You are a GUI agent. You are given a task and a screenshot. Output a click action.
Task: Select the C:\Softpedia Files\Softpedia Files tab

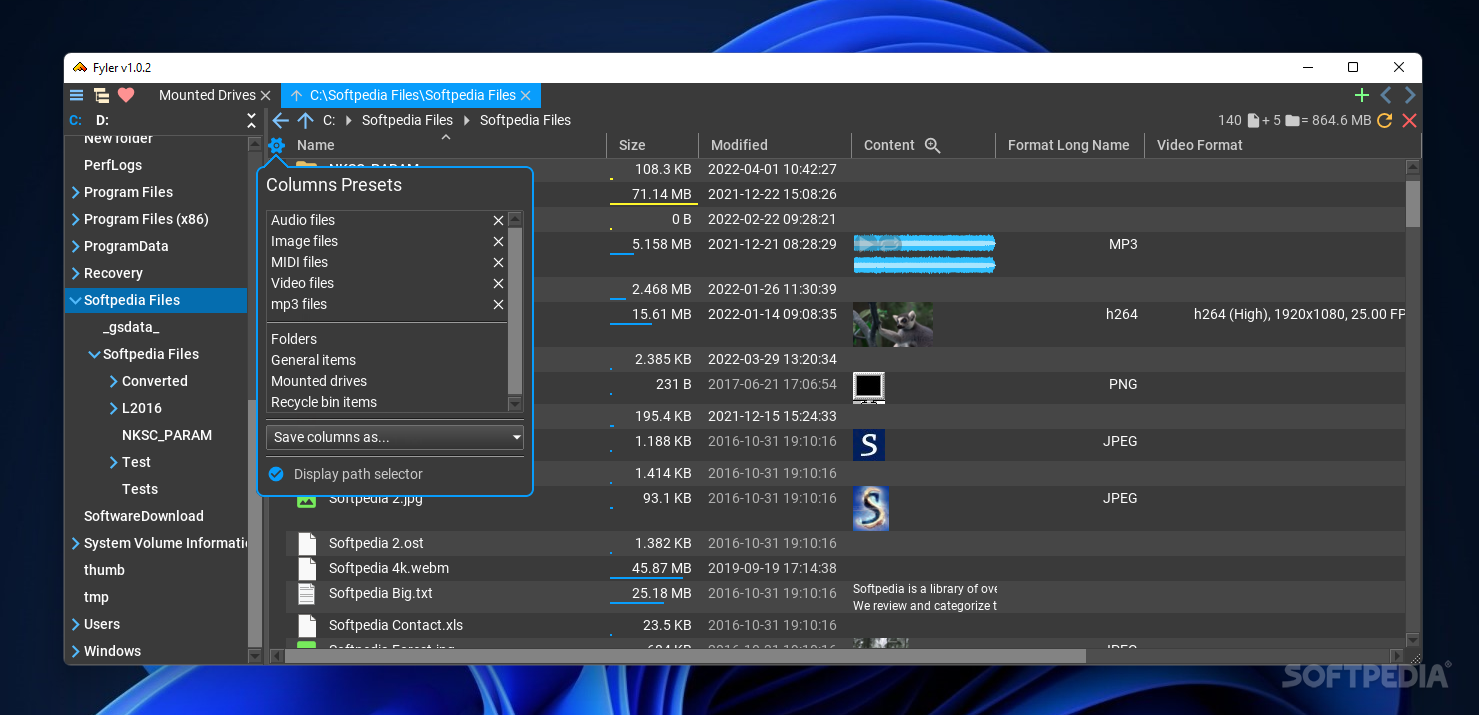click(412, 95)
